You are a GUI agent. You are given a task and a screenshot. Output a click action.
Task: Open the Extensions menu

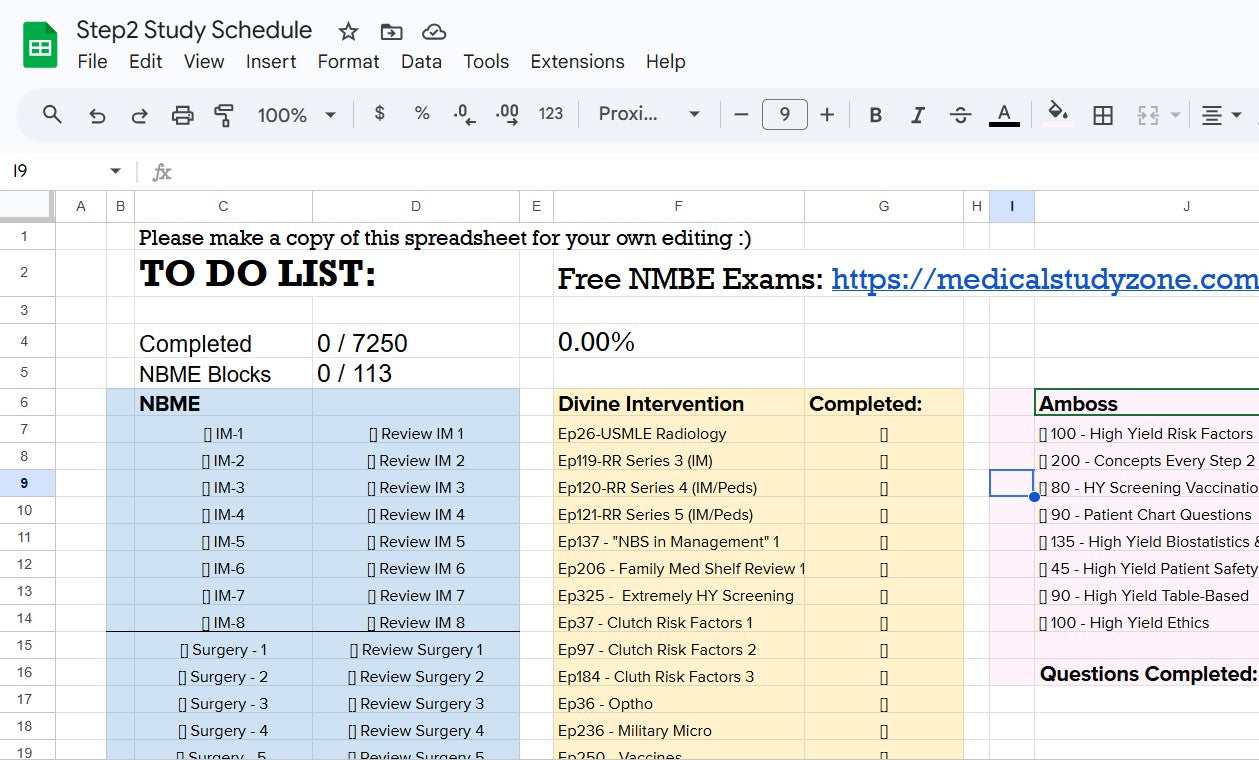click(x=577, y=62)
